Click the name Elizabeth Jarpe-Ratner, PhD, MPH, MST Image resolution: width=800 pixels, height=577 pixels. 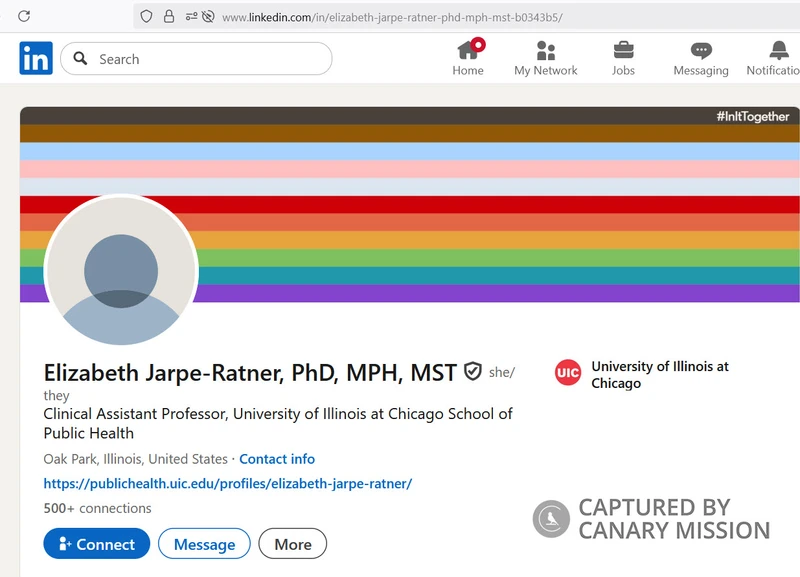(250, 372)
